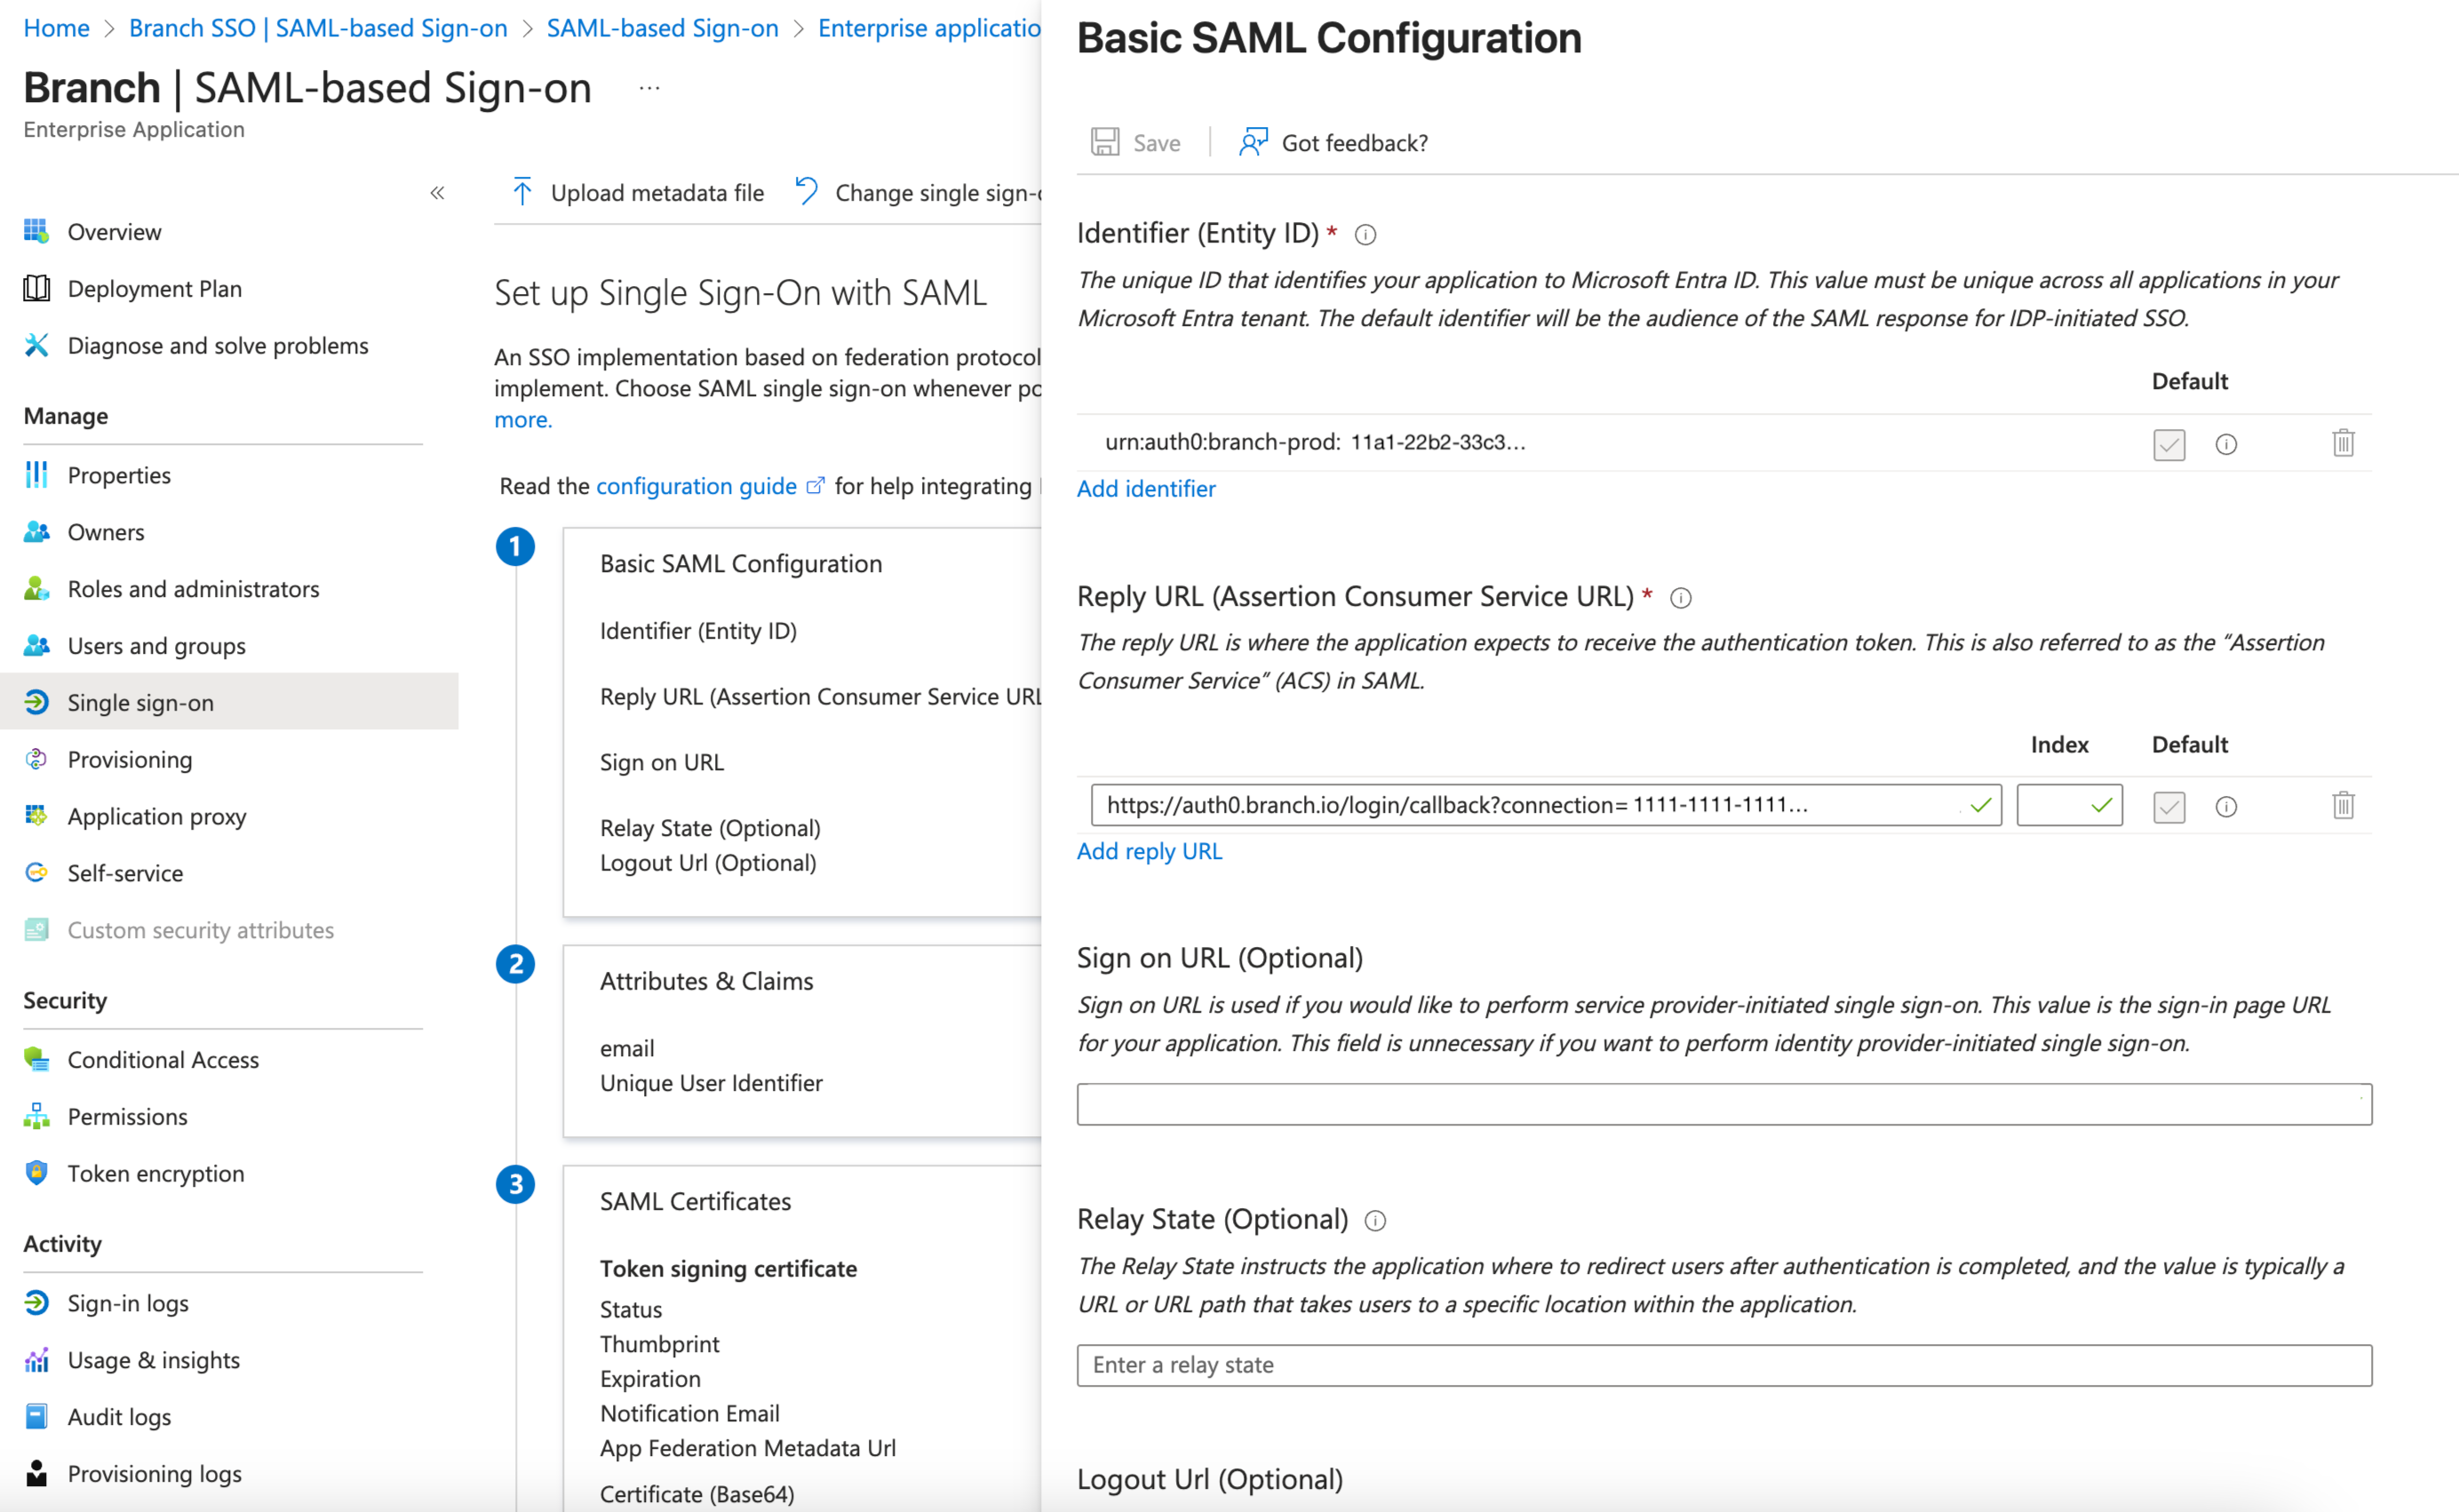2459x1512 pixels.
Task: Click info icon in the reply URL row
Action: [2226, 806]
